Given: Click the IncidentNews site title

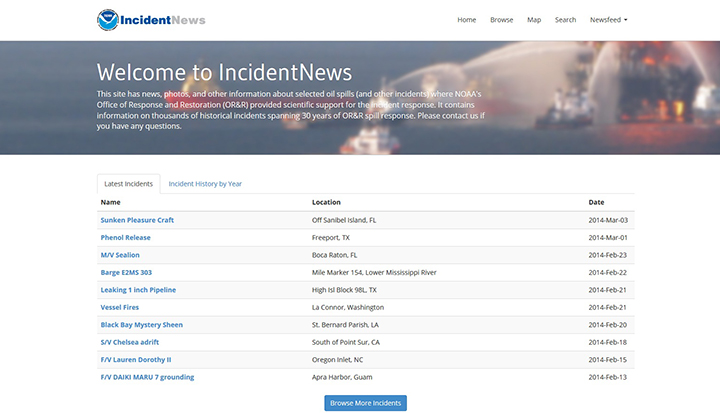Looking at the screenshot, I should coord(163,20).
